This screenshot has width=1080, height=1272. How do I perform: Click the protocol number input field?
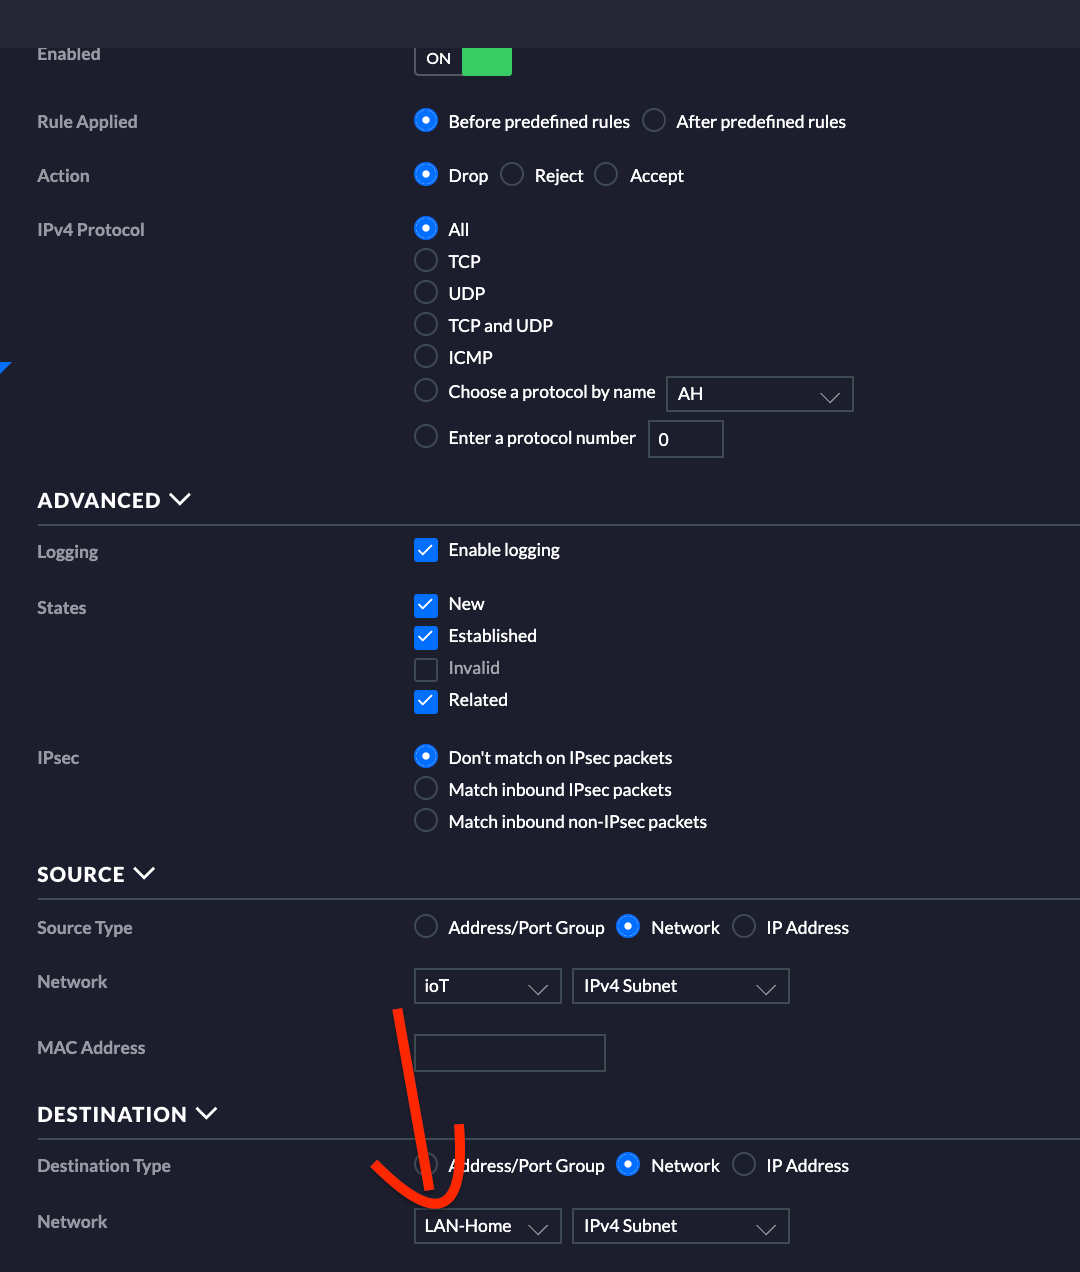pyautogui.click(x=686, y=439)
